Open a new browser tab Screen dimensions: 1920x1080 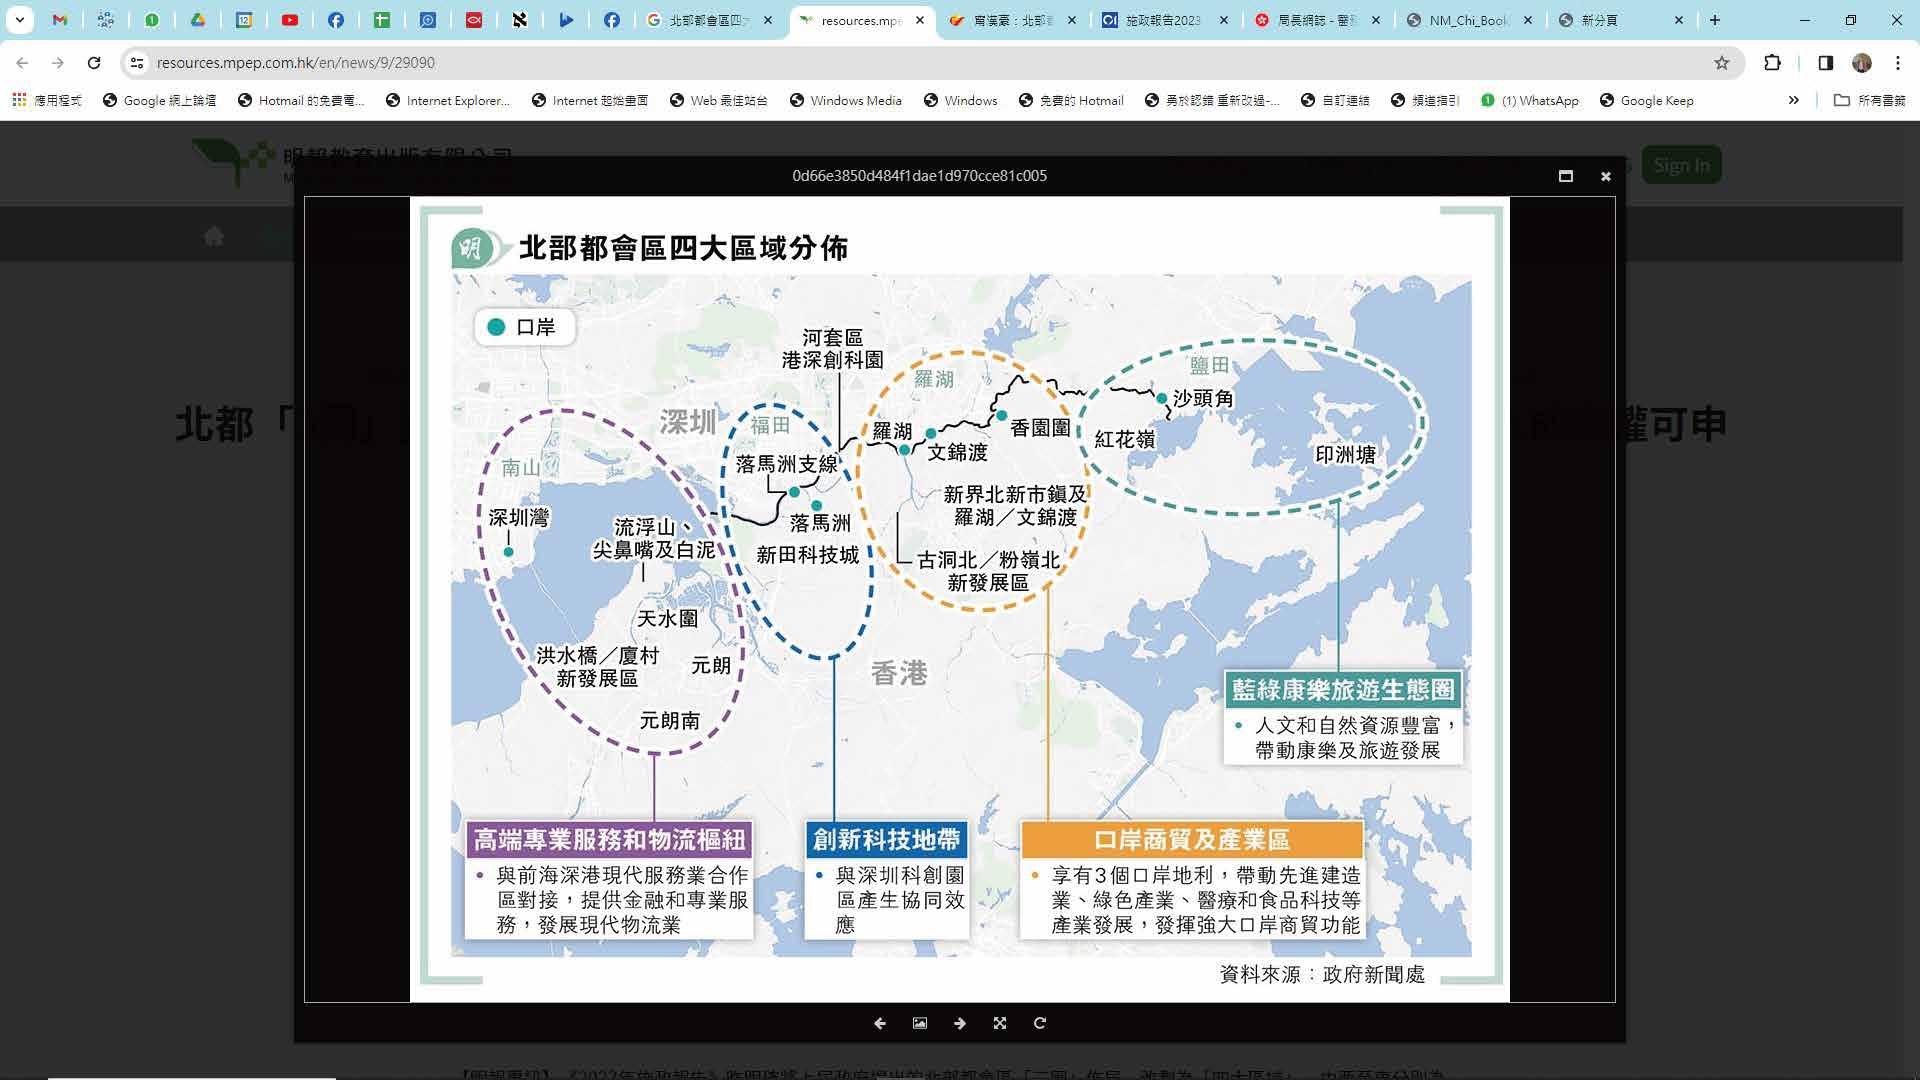pos(1715,20)
